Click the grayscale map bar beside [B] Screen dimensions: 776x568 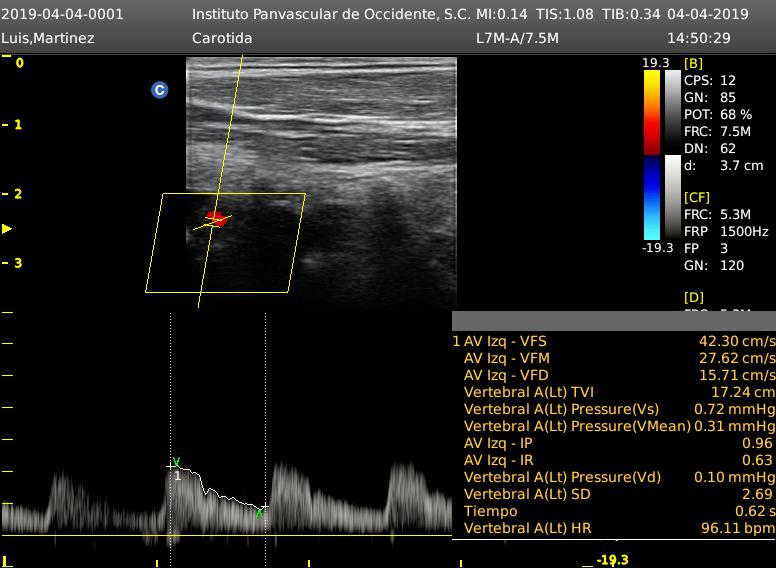(x=673, y=113)
